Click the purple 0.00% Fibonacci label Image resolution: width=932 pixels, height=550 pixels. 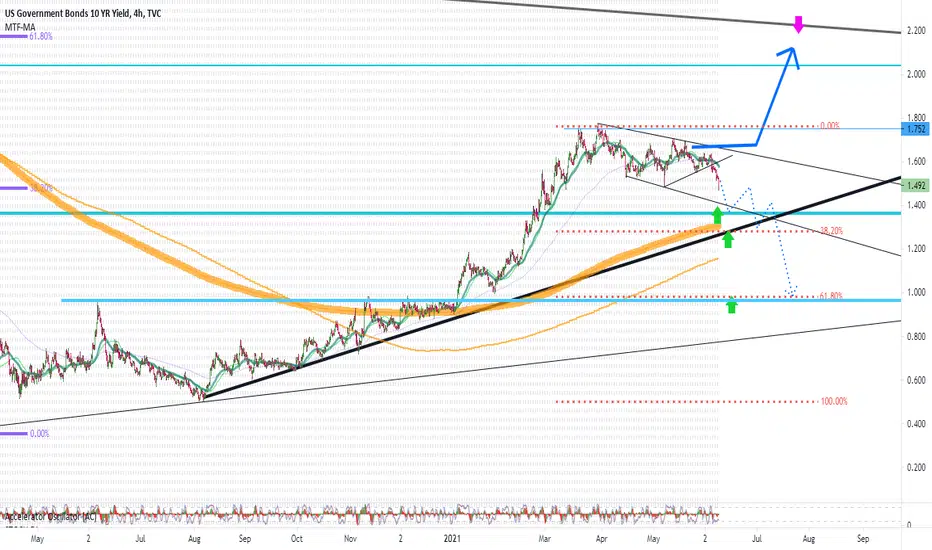pyautogui.click(x=39, y=433)
